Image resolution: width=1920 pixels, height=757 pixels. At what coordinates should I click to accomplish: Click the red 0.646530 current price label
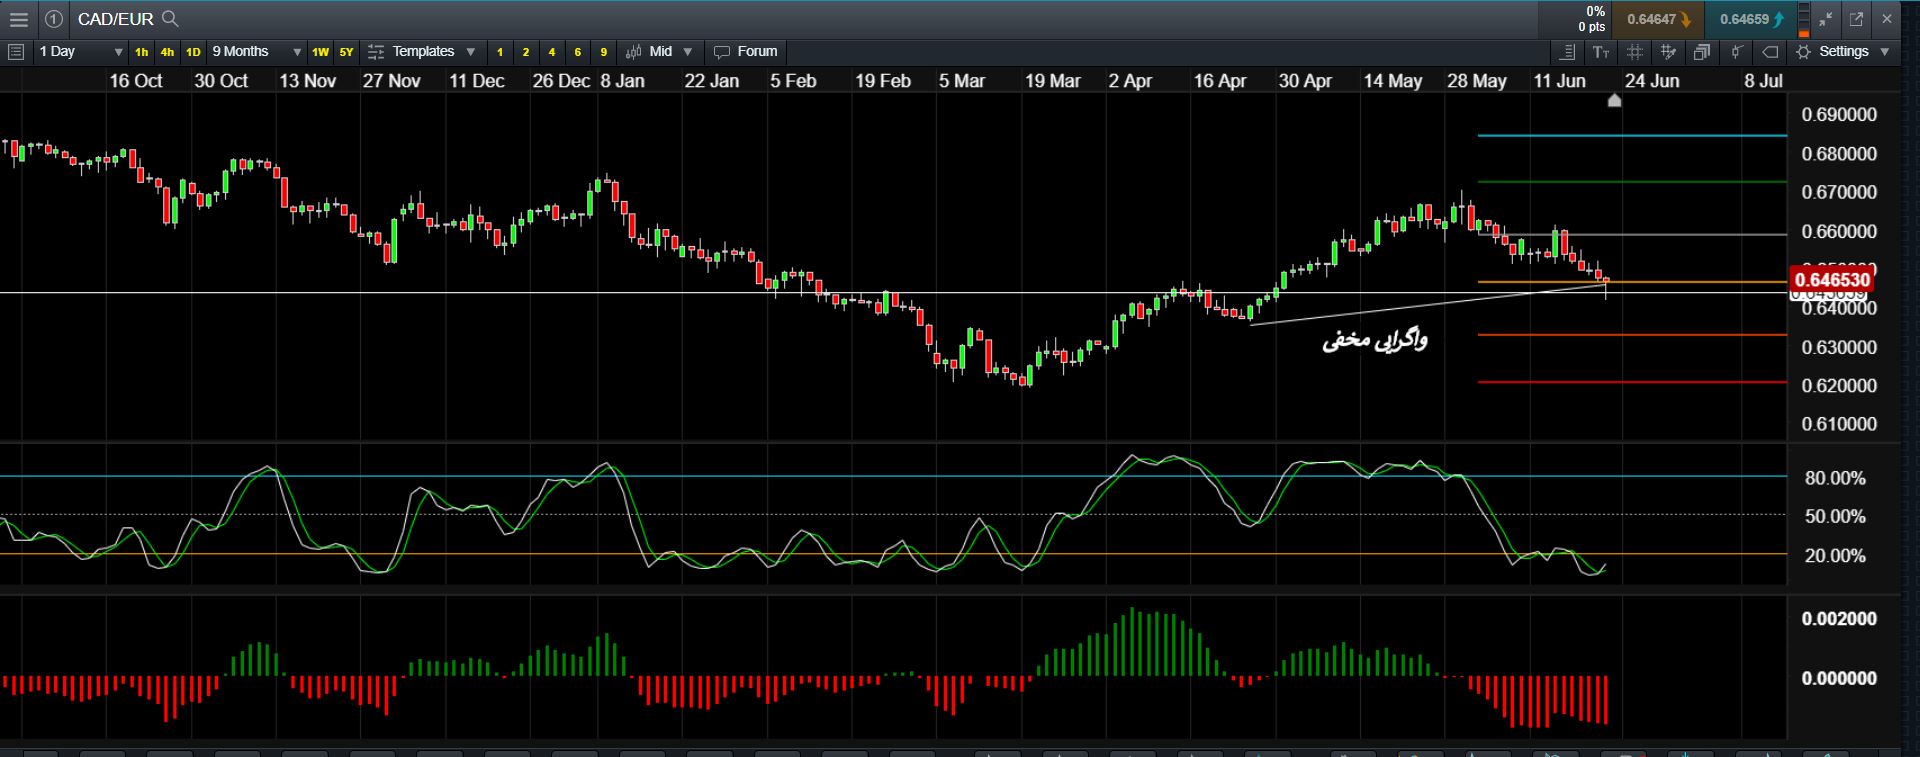(x=1831, y=281)
